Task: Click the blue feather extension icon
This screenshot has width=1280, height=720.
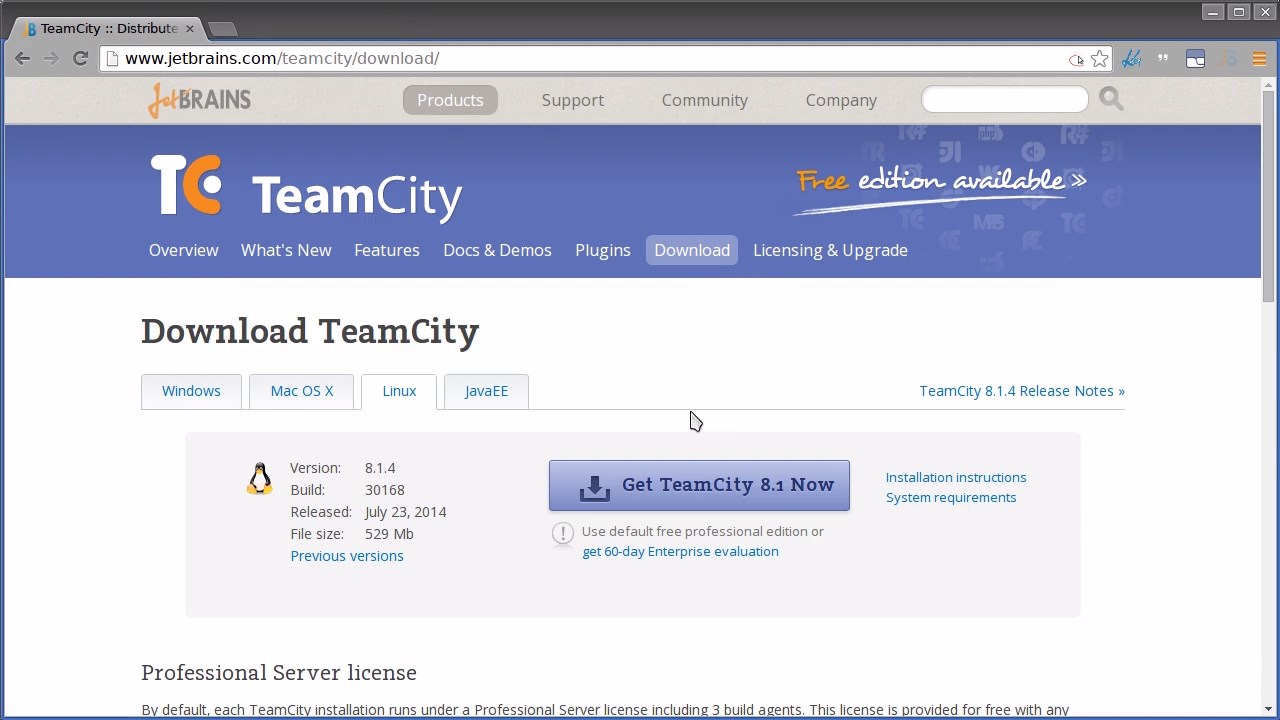Action: [1131, 59]
